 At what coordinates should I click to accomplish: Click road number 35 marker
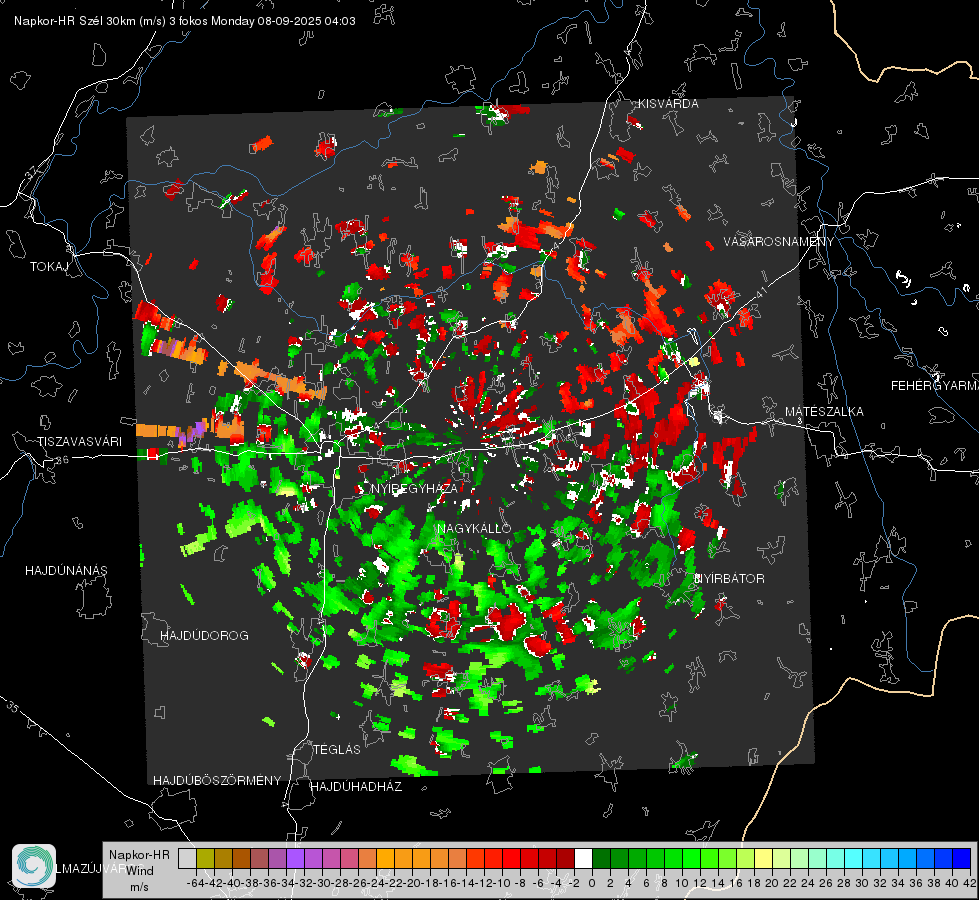[12, 706]
